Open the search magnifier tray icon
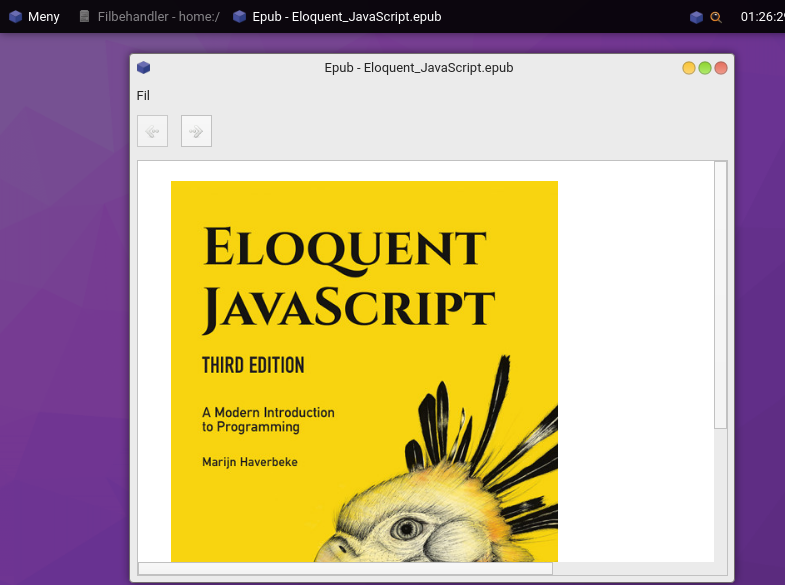 coord(716,17)
